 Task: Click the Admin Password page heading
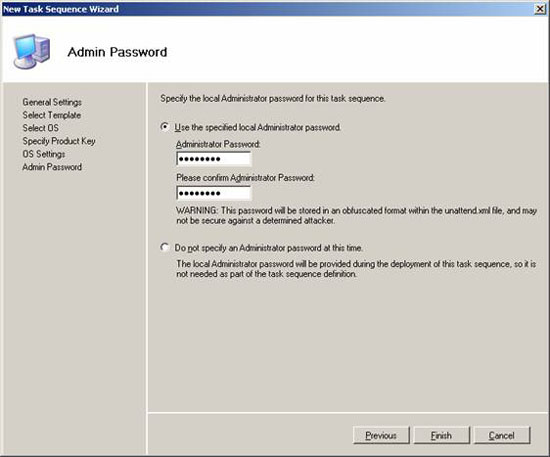click(x=117, y=52)
